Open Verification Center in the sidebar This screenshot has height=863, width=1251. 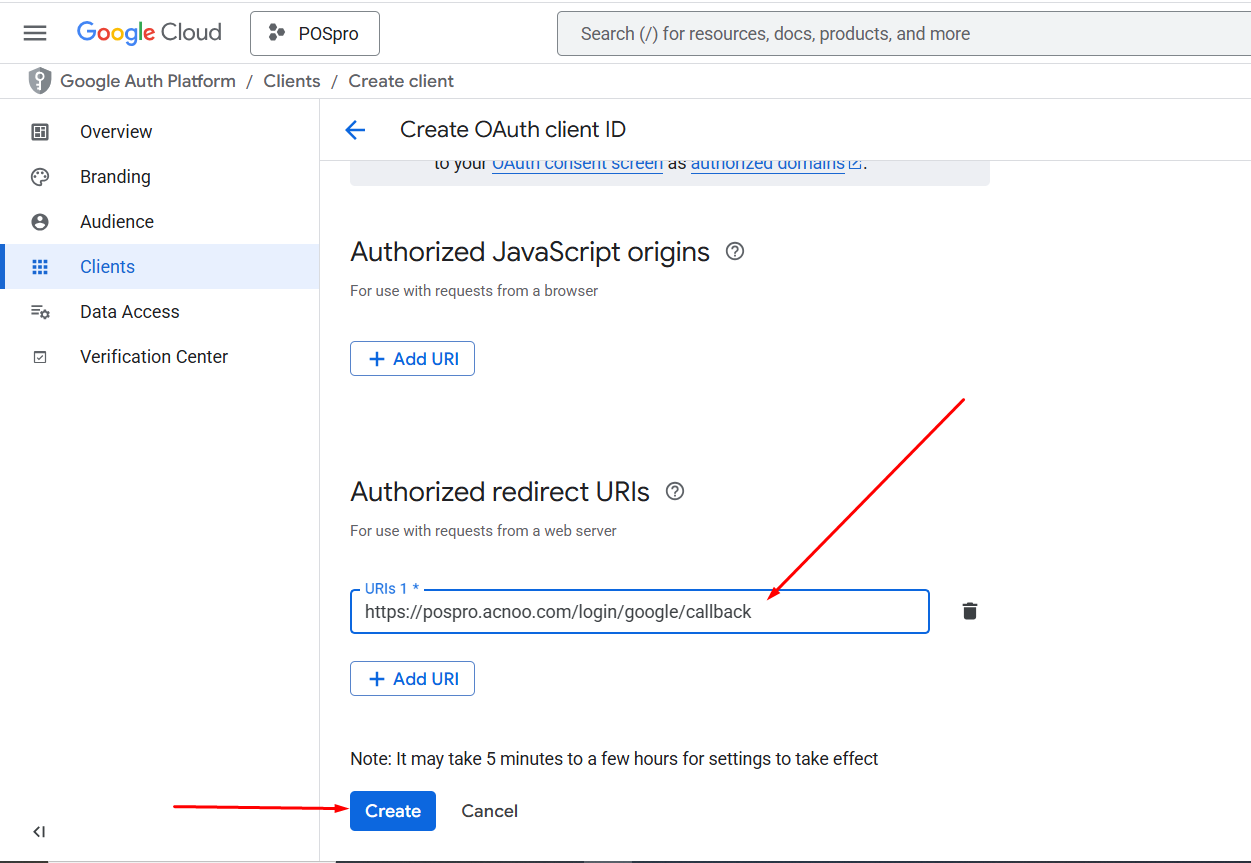[154, 357]
